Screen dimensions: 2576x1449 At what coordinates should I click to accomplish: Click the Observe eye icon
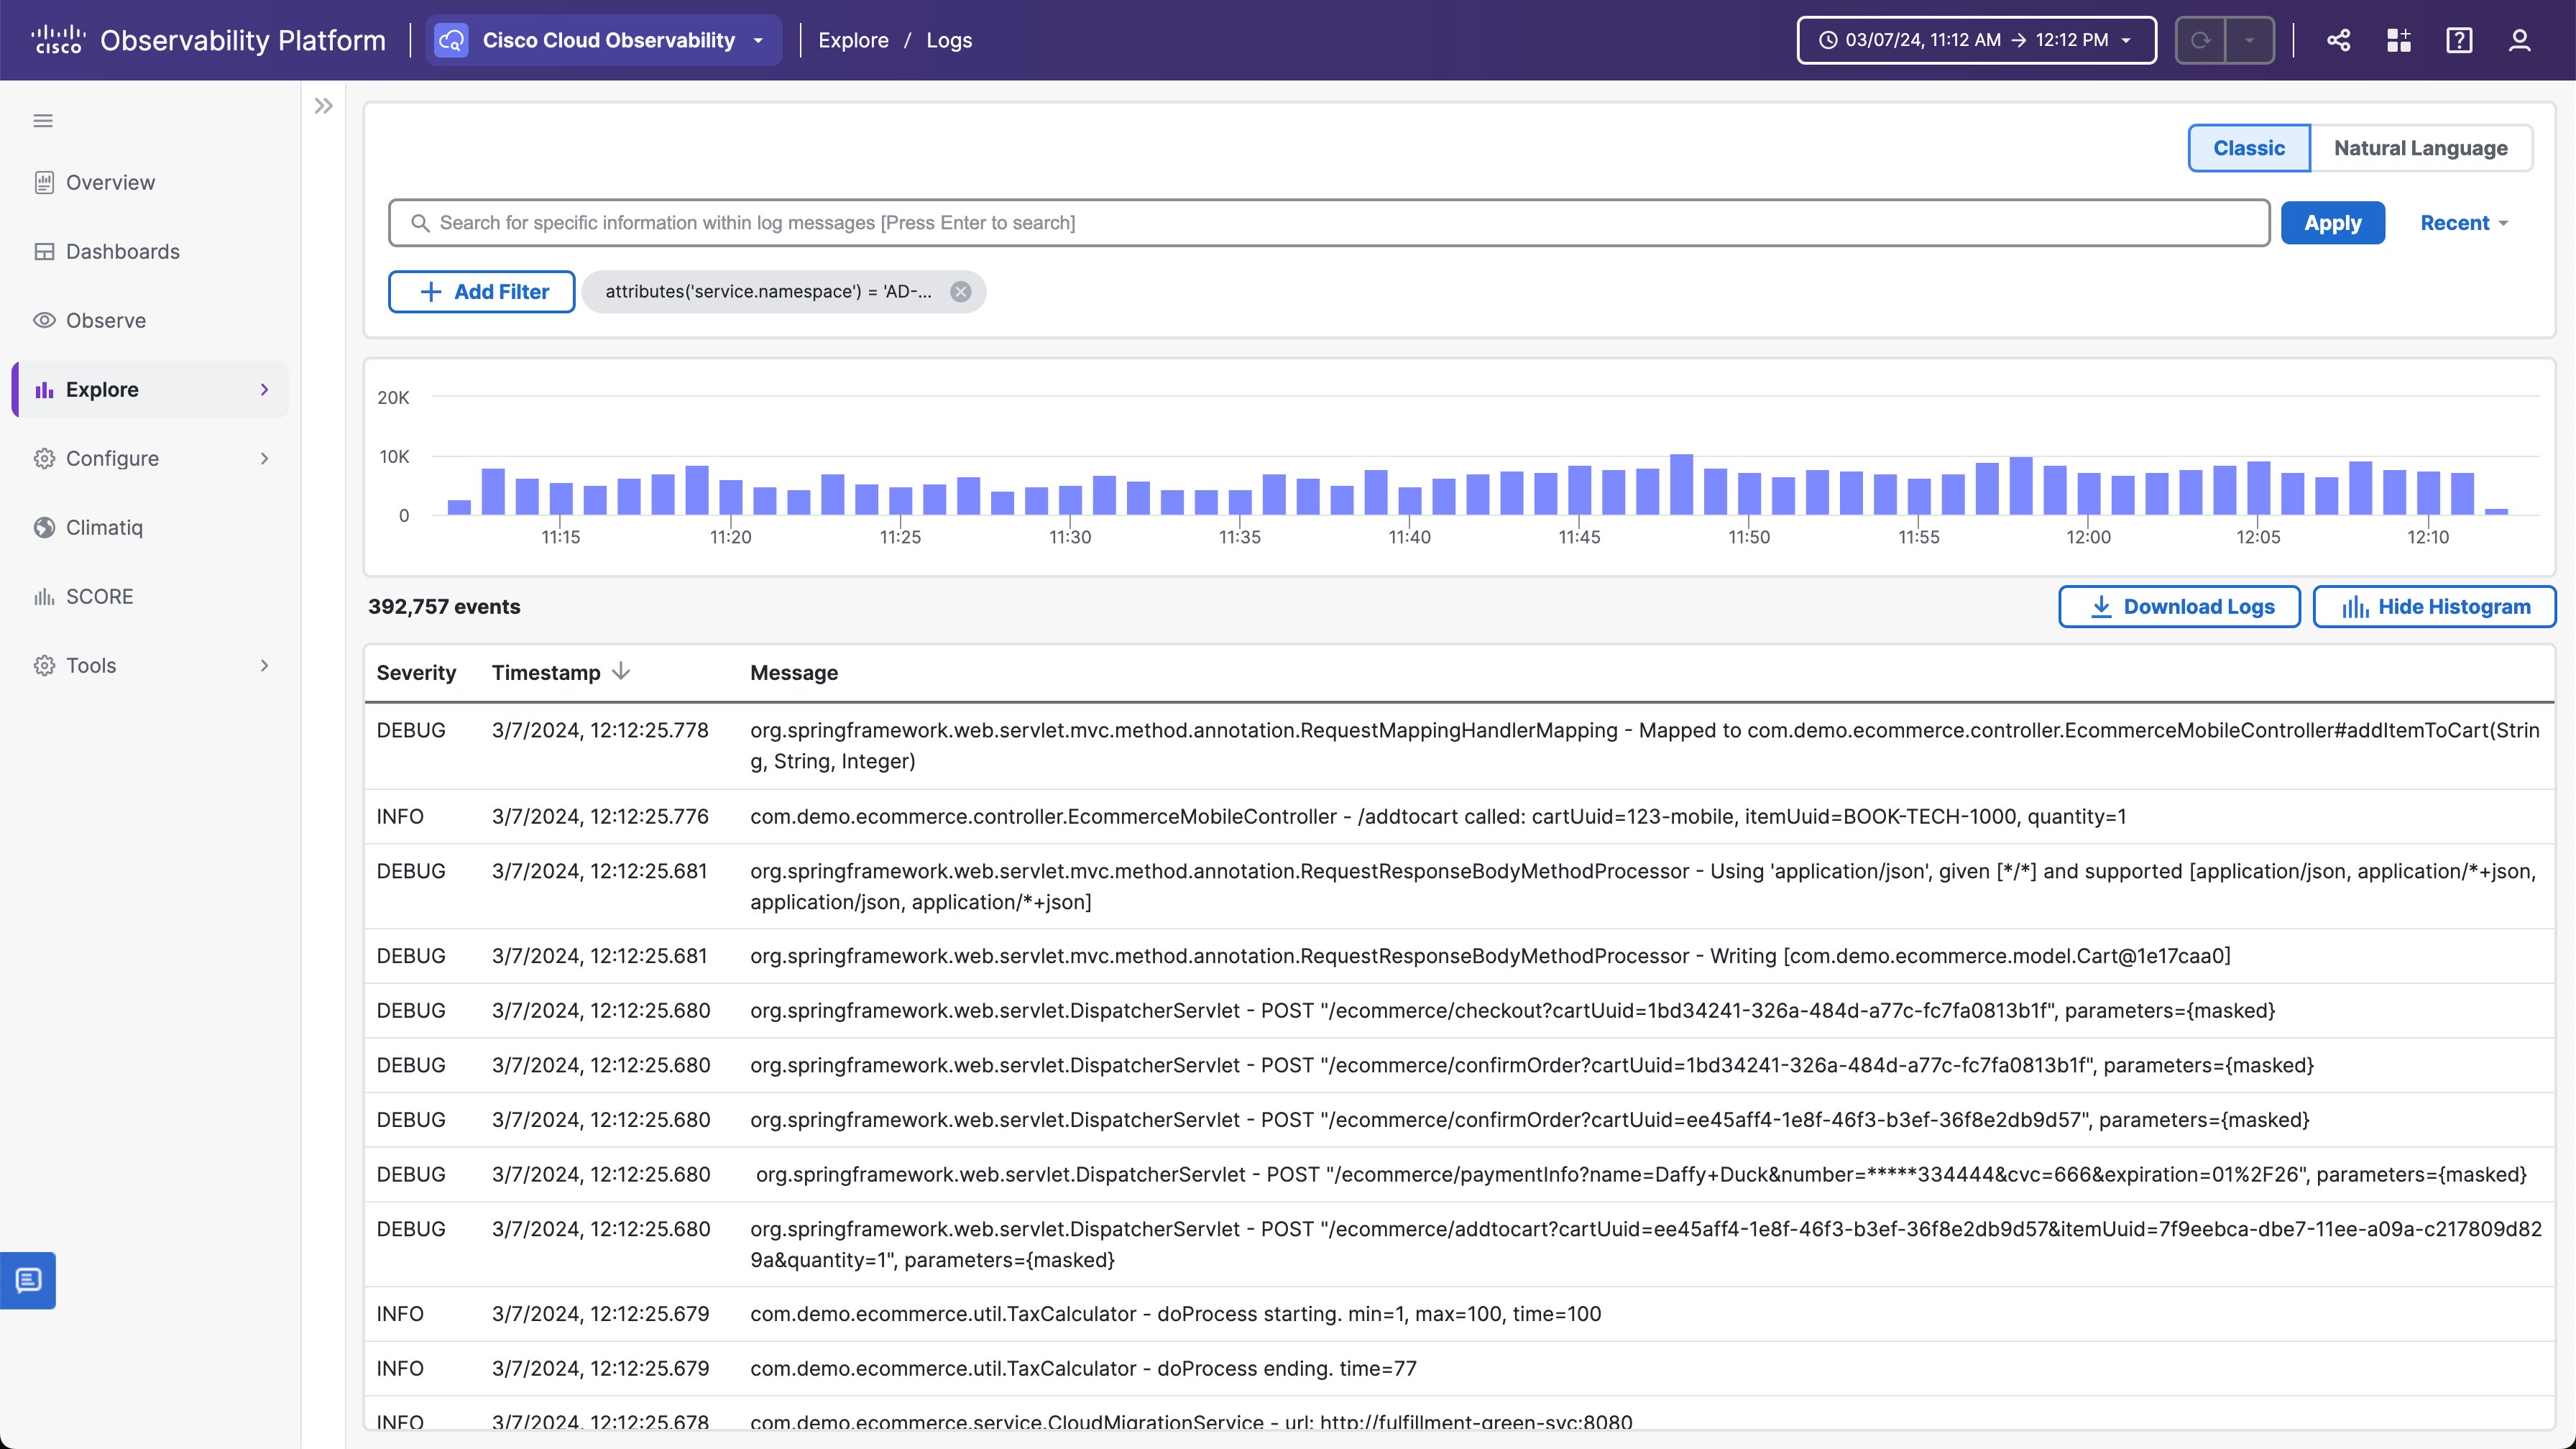pyautogui.click(x=44, y=320)
